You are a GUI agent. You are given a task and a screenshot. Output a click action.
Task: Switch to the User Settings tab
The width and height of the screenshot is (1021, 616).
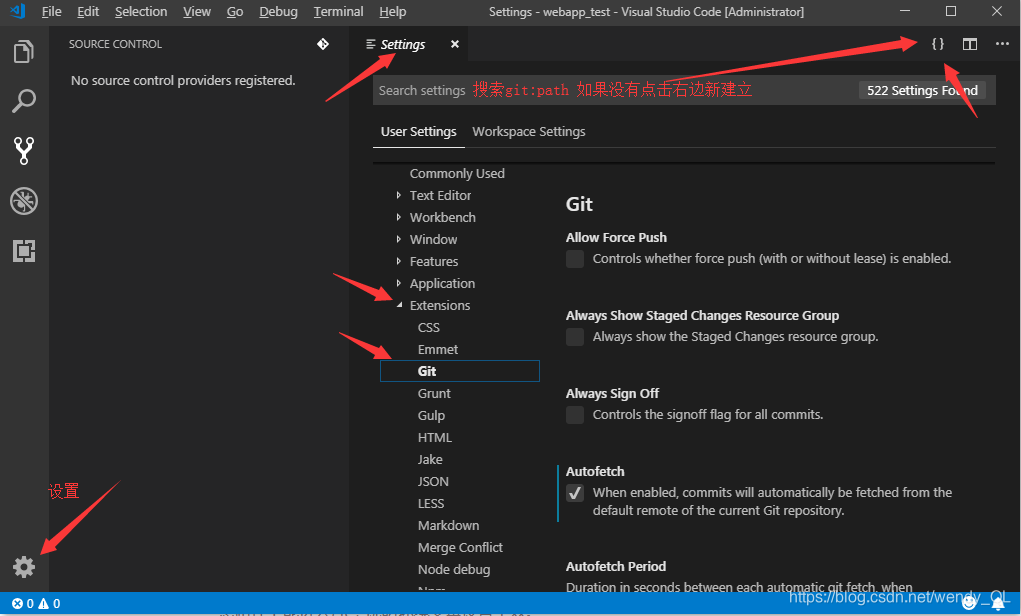click(419, 132)
